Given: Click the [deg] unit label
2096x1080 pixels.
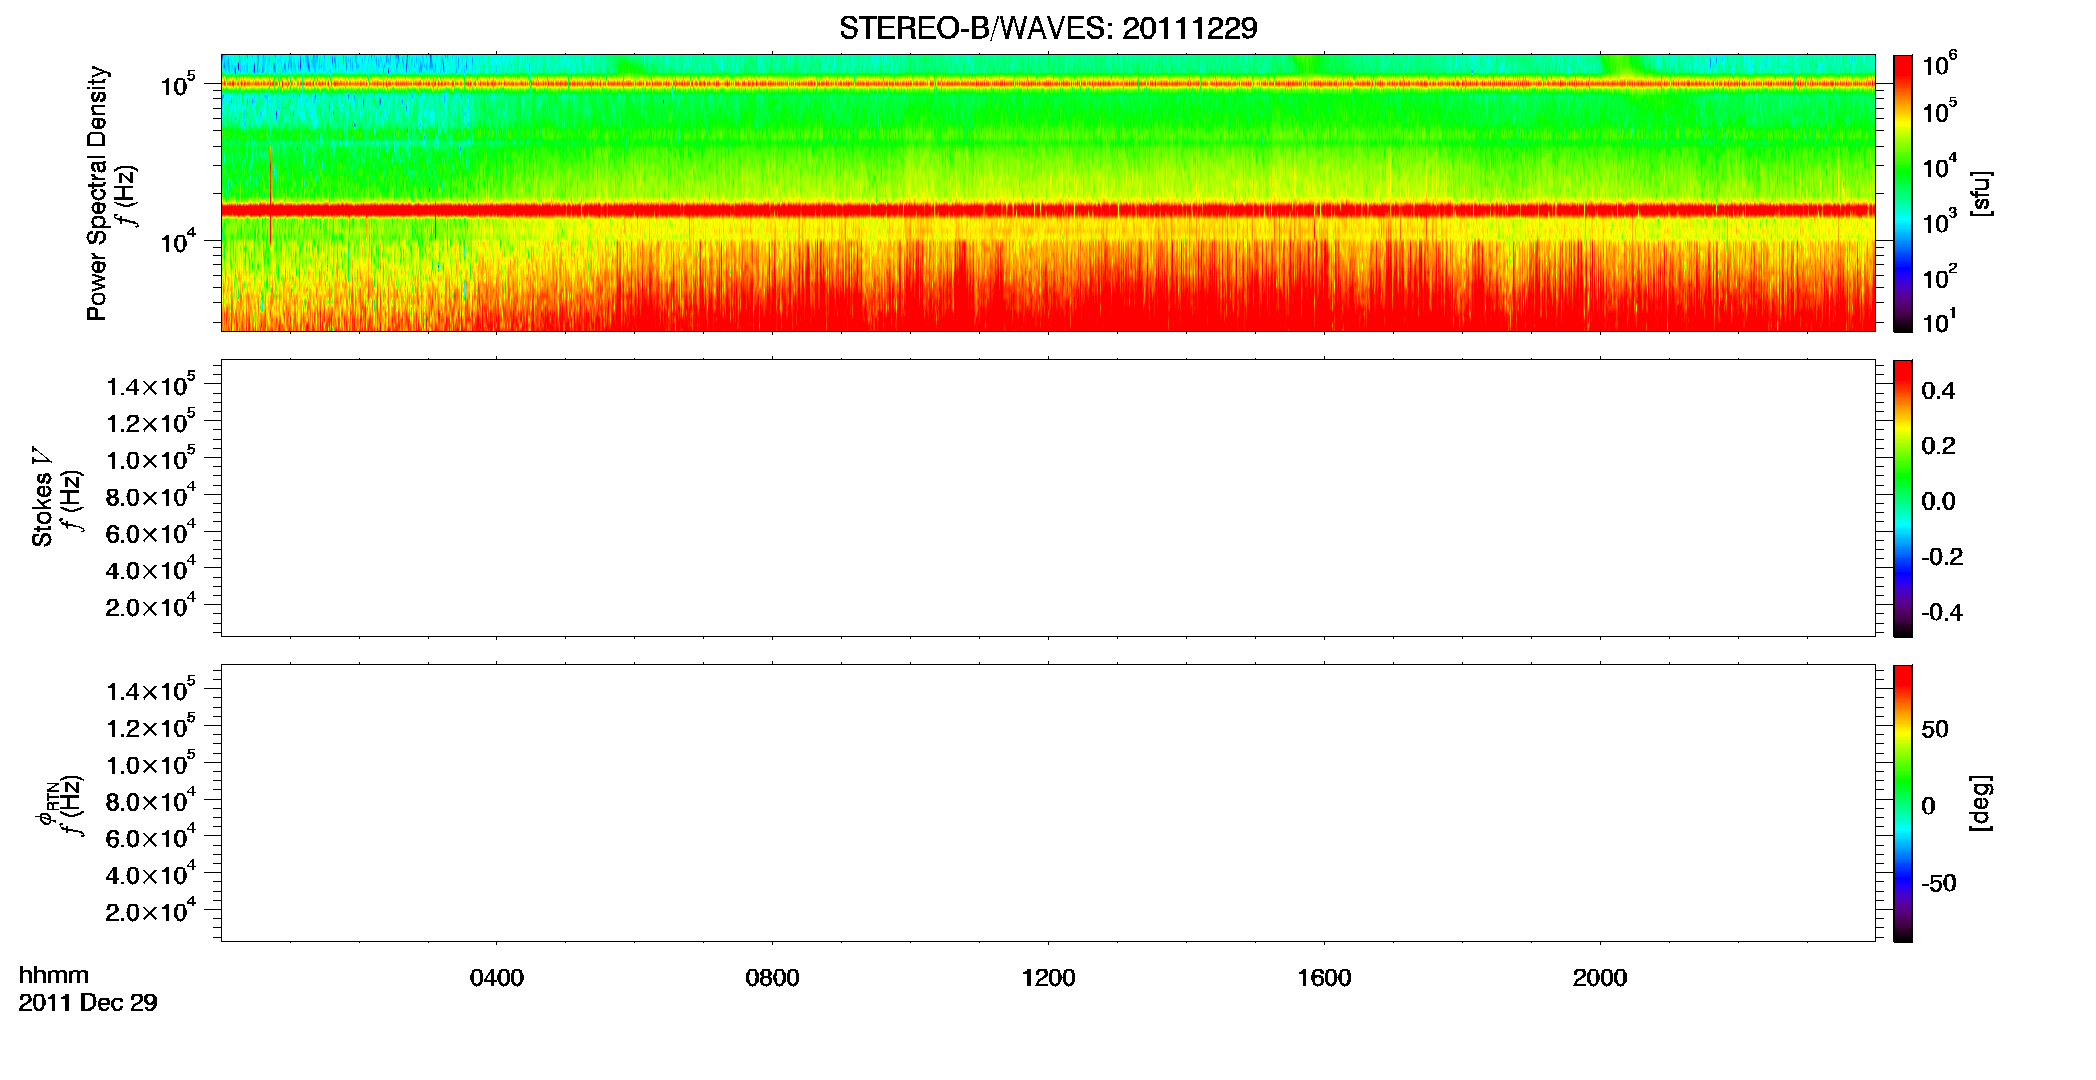Looking at the screenshot, I should click(x=1981, y=803).
